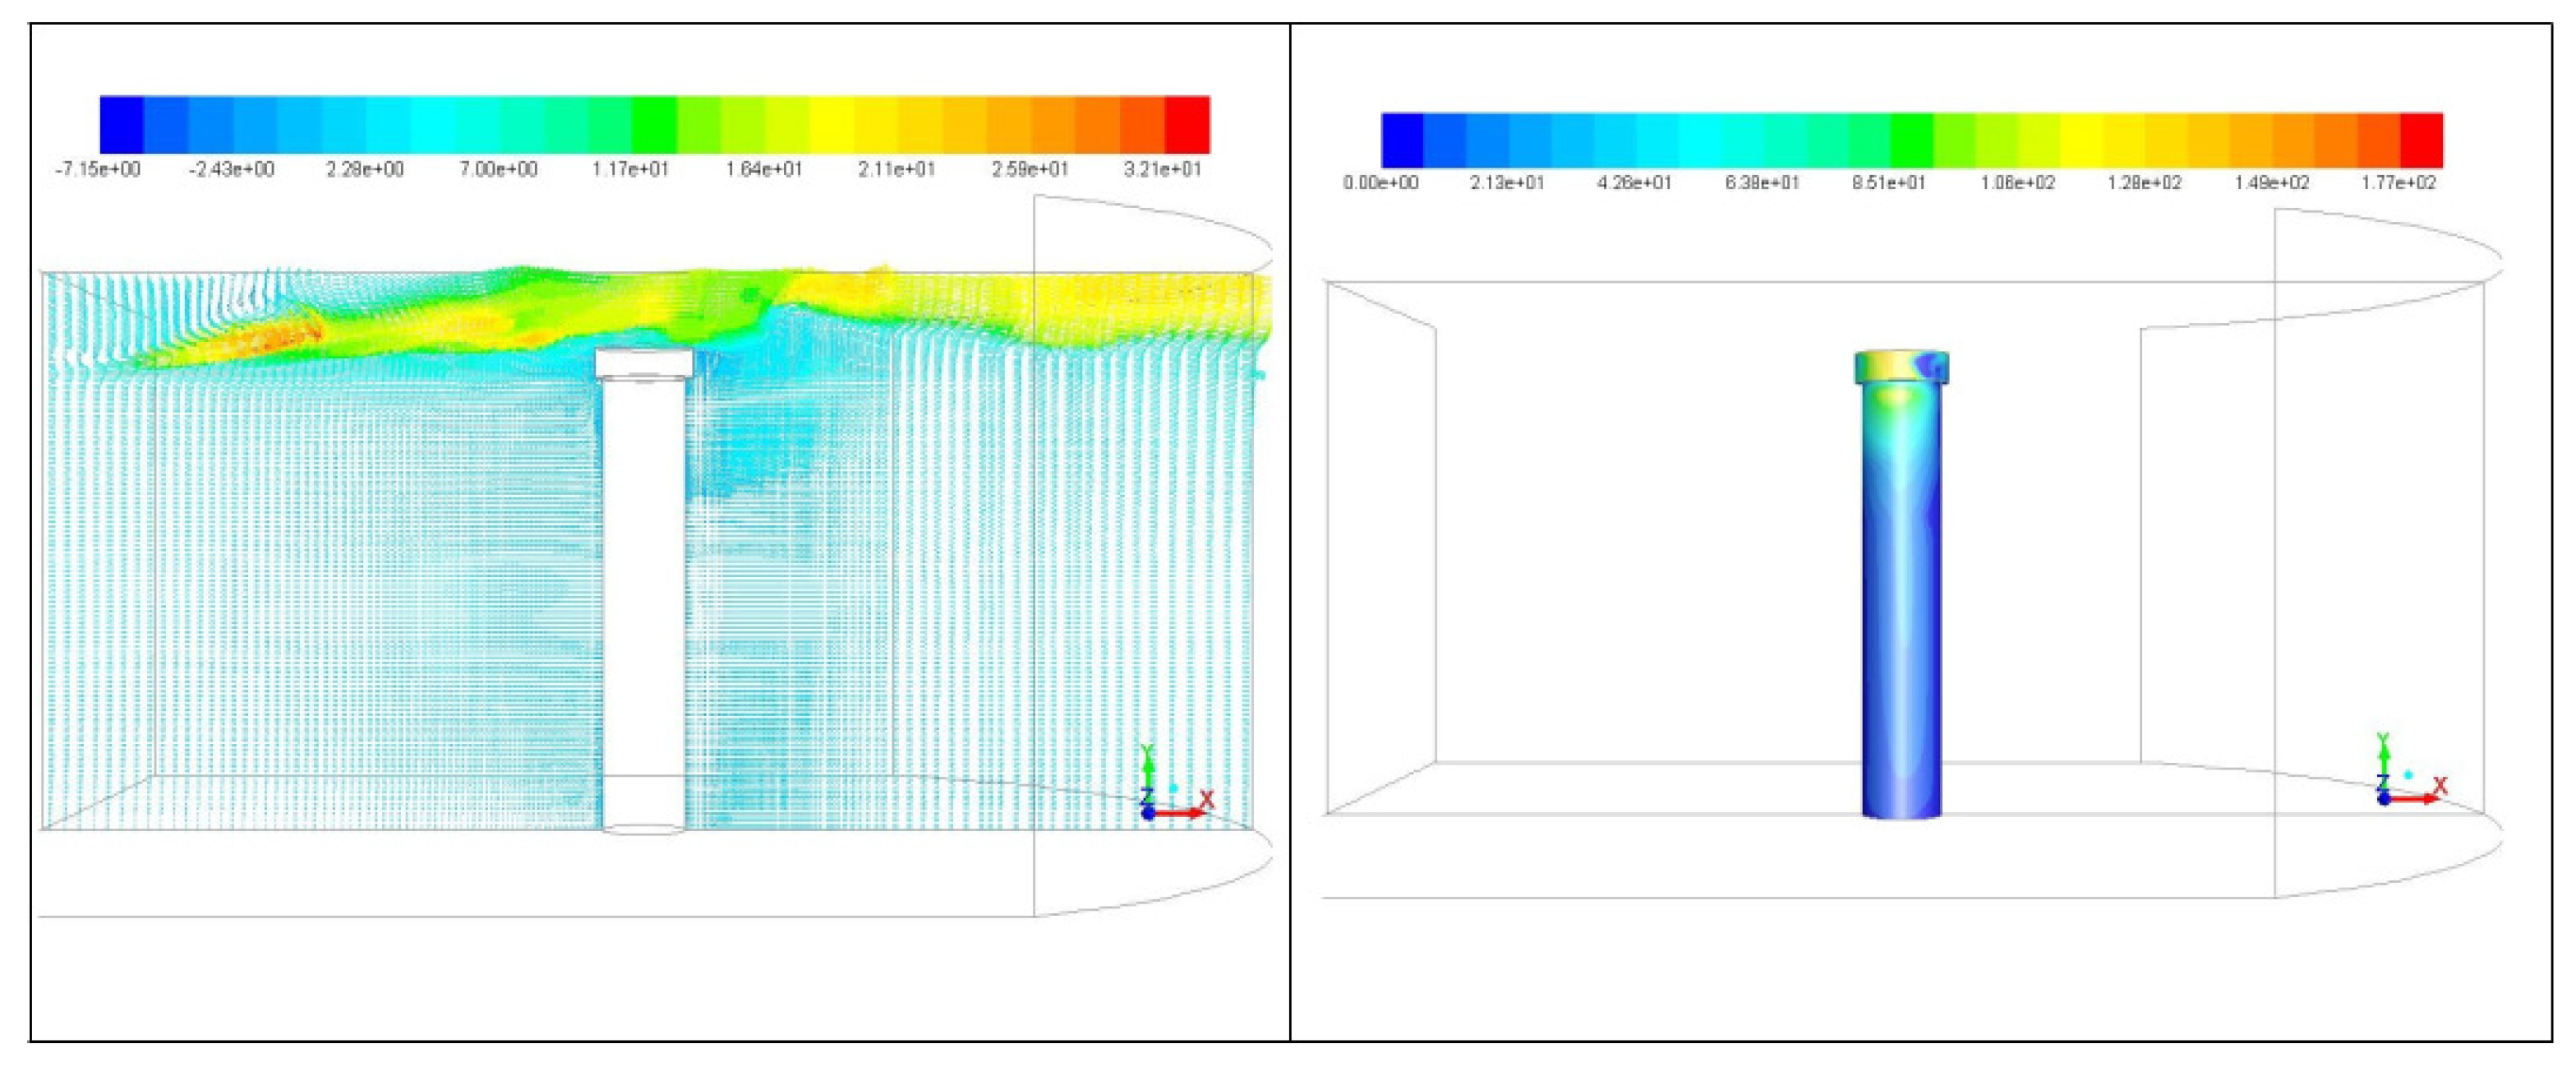Click the dark blue swatch on left color bar
Viewport: 2576px width, 1067px height.
click(x=122, y=124)
